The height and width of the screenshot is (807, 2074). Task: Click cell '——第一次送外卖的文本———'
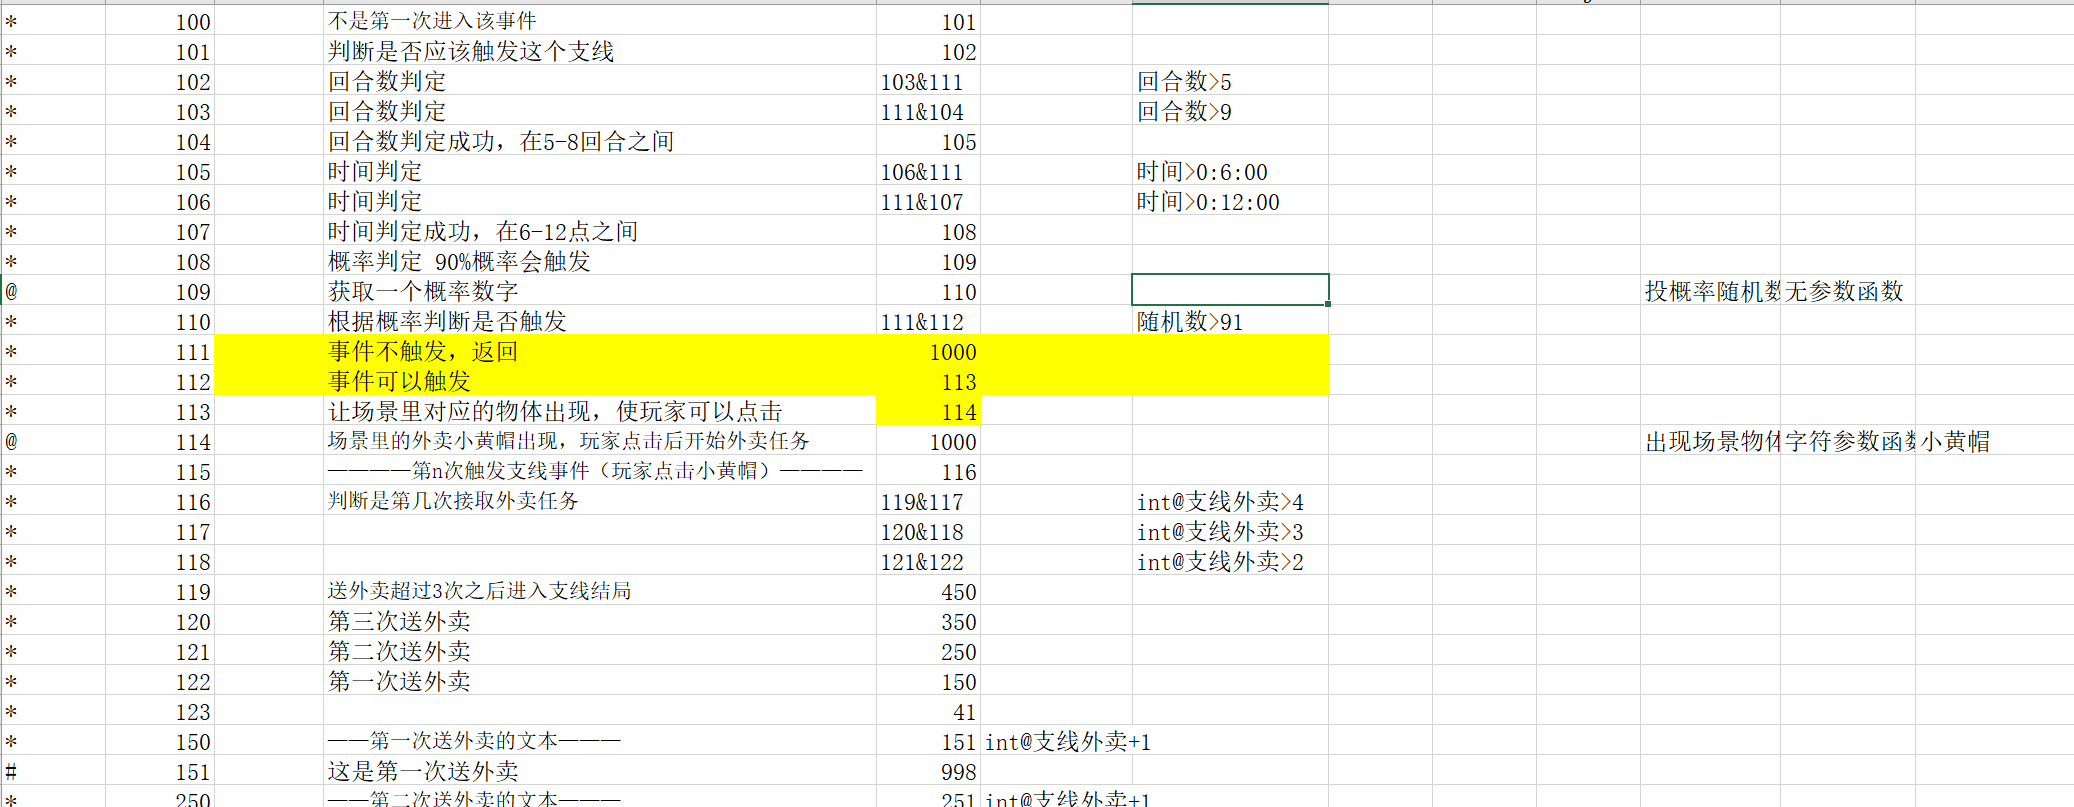pyautogui.click(x=600, y=740)
